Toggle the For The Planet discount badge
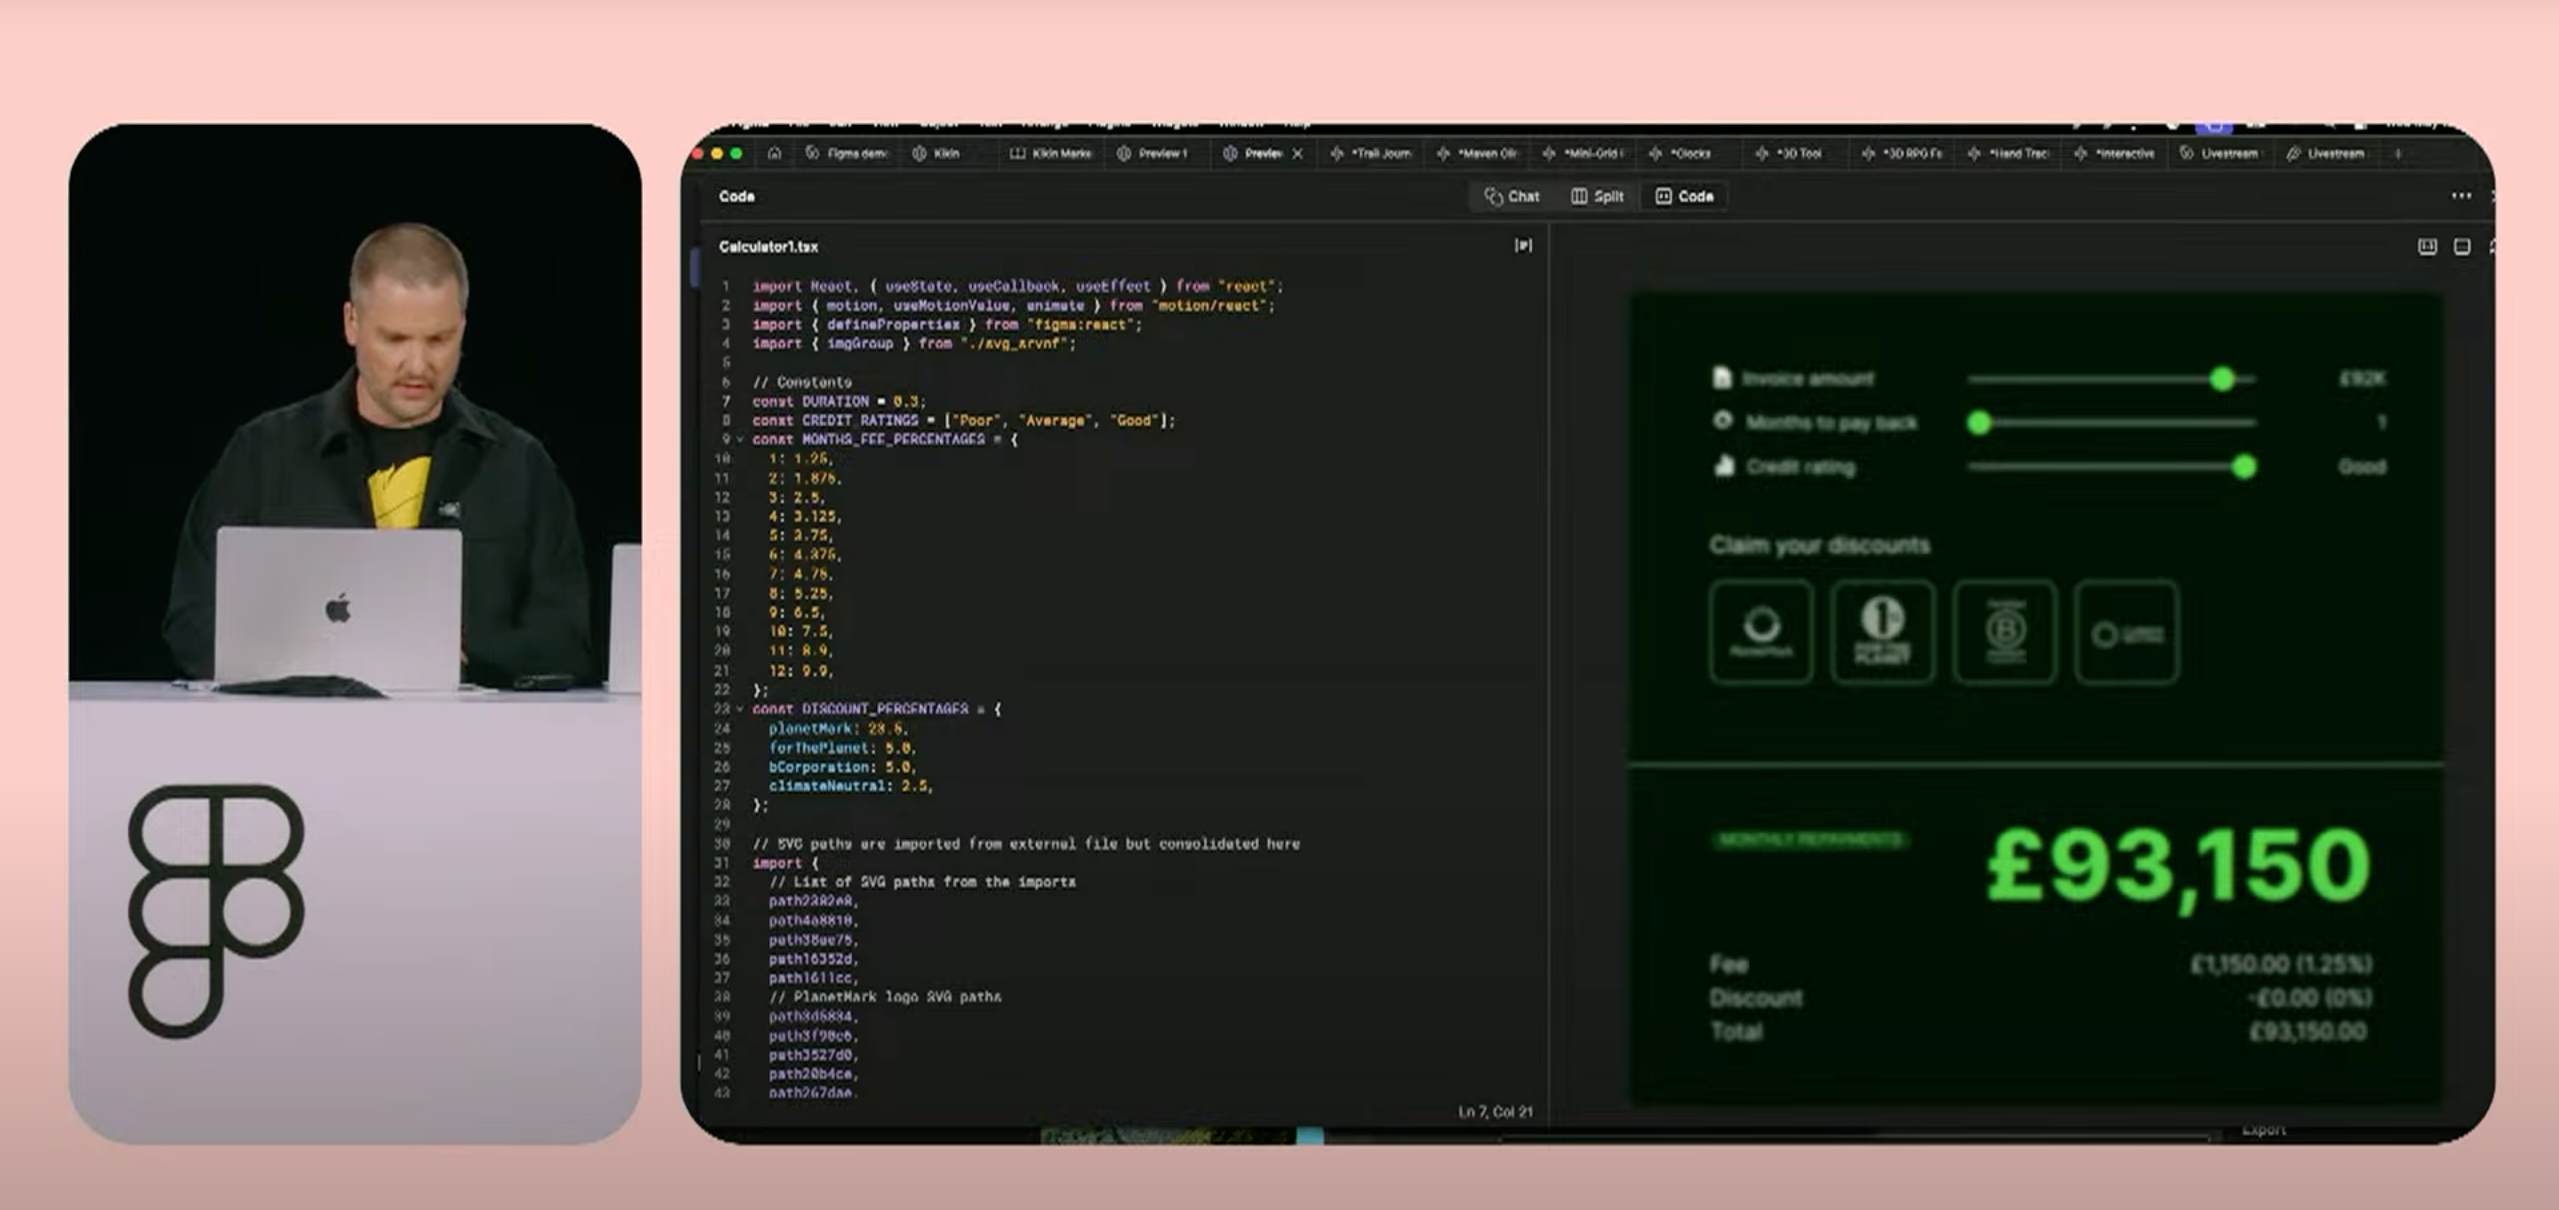The height and width of the screenshot is (1210, 2559). (x=1882, y=632)
